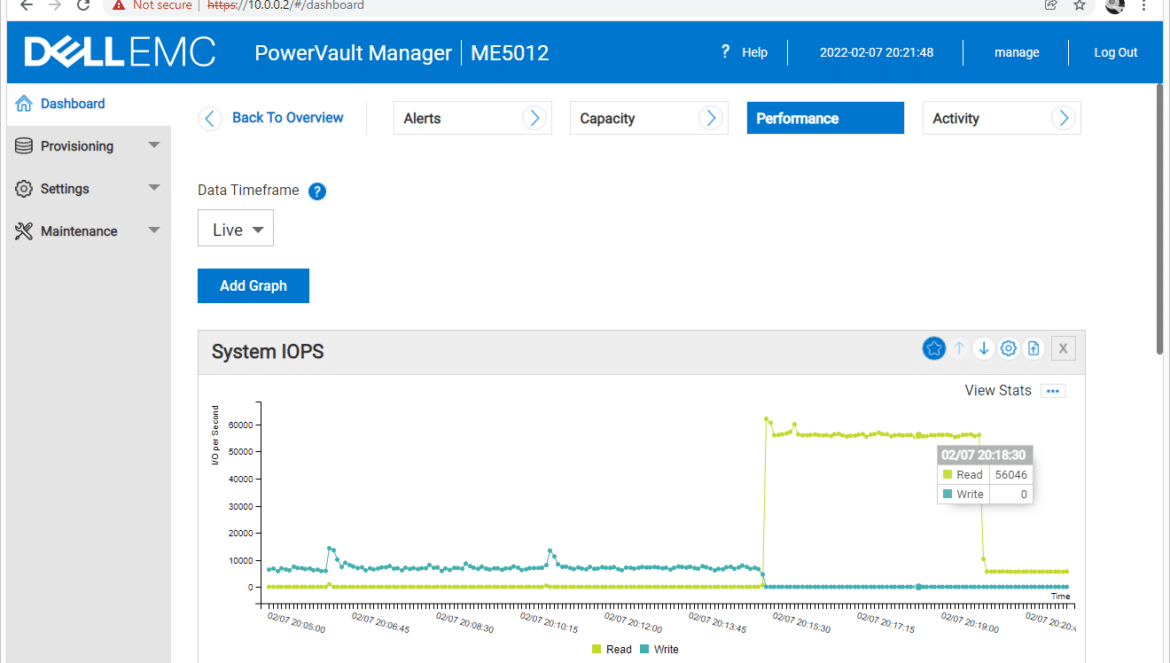Click the Capacity tab right chevron
This screenshot has width=1170, height=663.
(x=710, y=118)
